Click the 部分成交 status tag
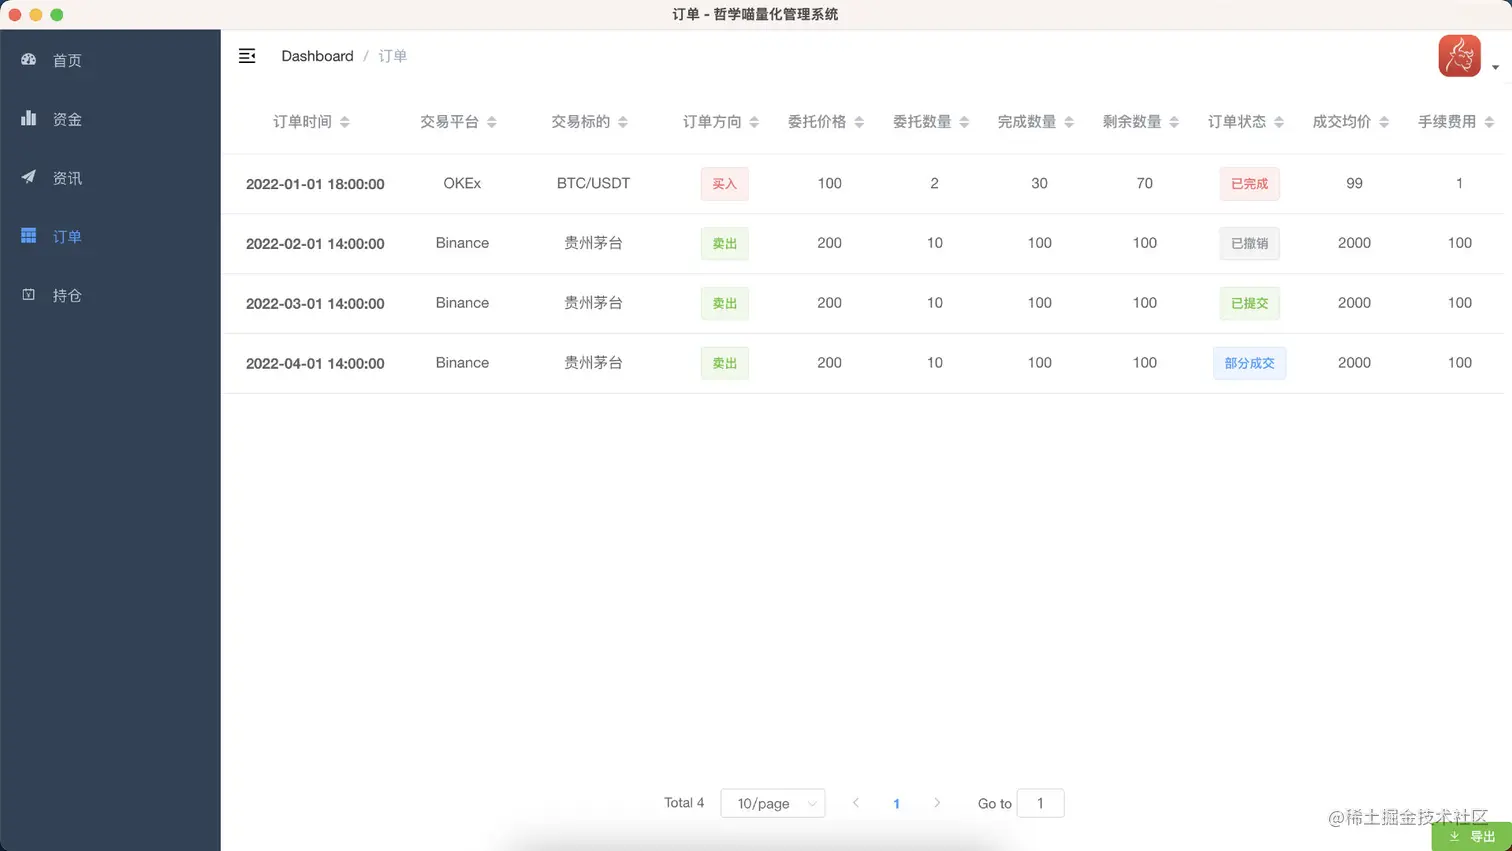Viewport: 1512px width, 851px height. (x=1249, y=363)
